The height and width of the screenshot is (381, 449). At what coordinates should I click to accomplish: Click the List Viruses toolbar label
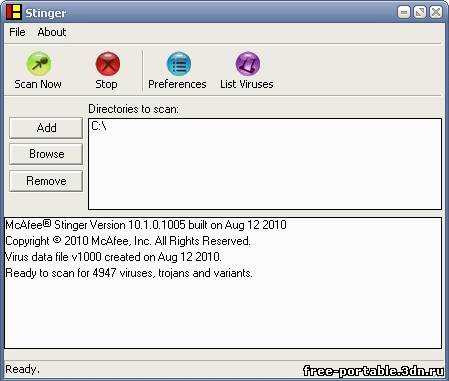click(247, 84)
